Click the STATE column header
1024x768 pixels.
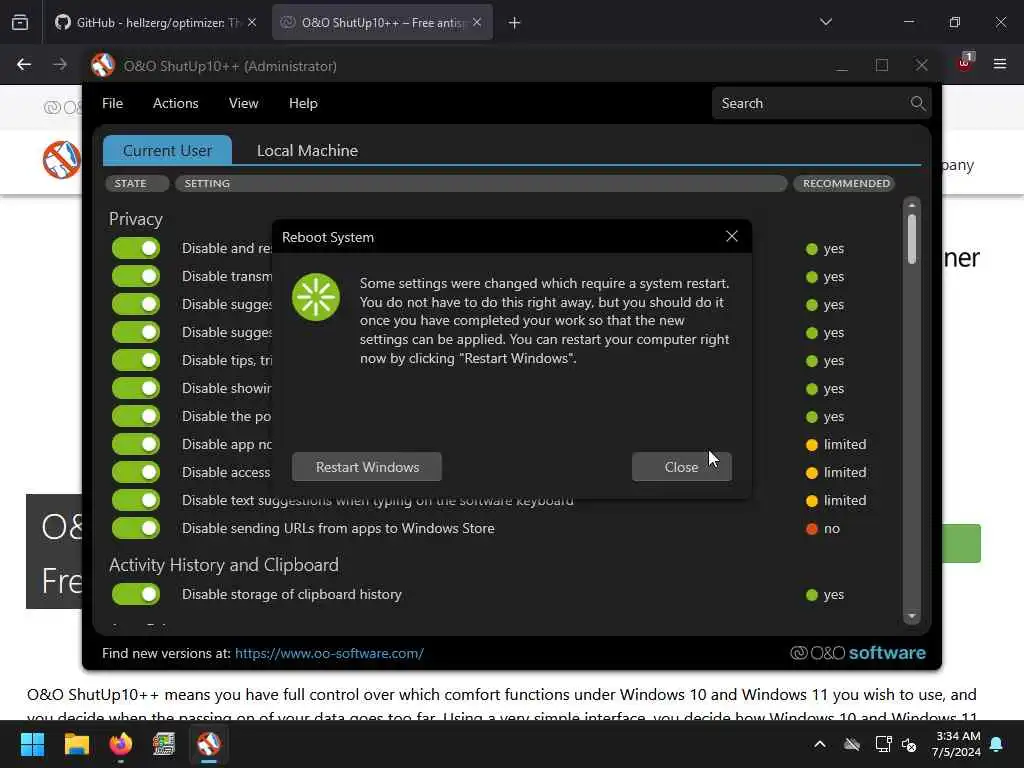point(136,184)
